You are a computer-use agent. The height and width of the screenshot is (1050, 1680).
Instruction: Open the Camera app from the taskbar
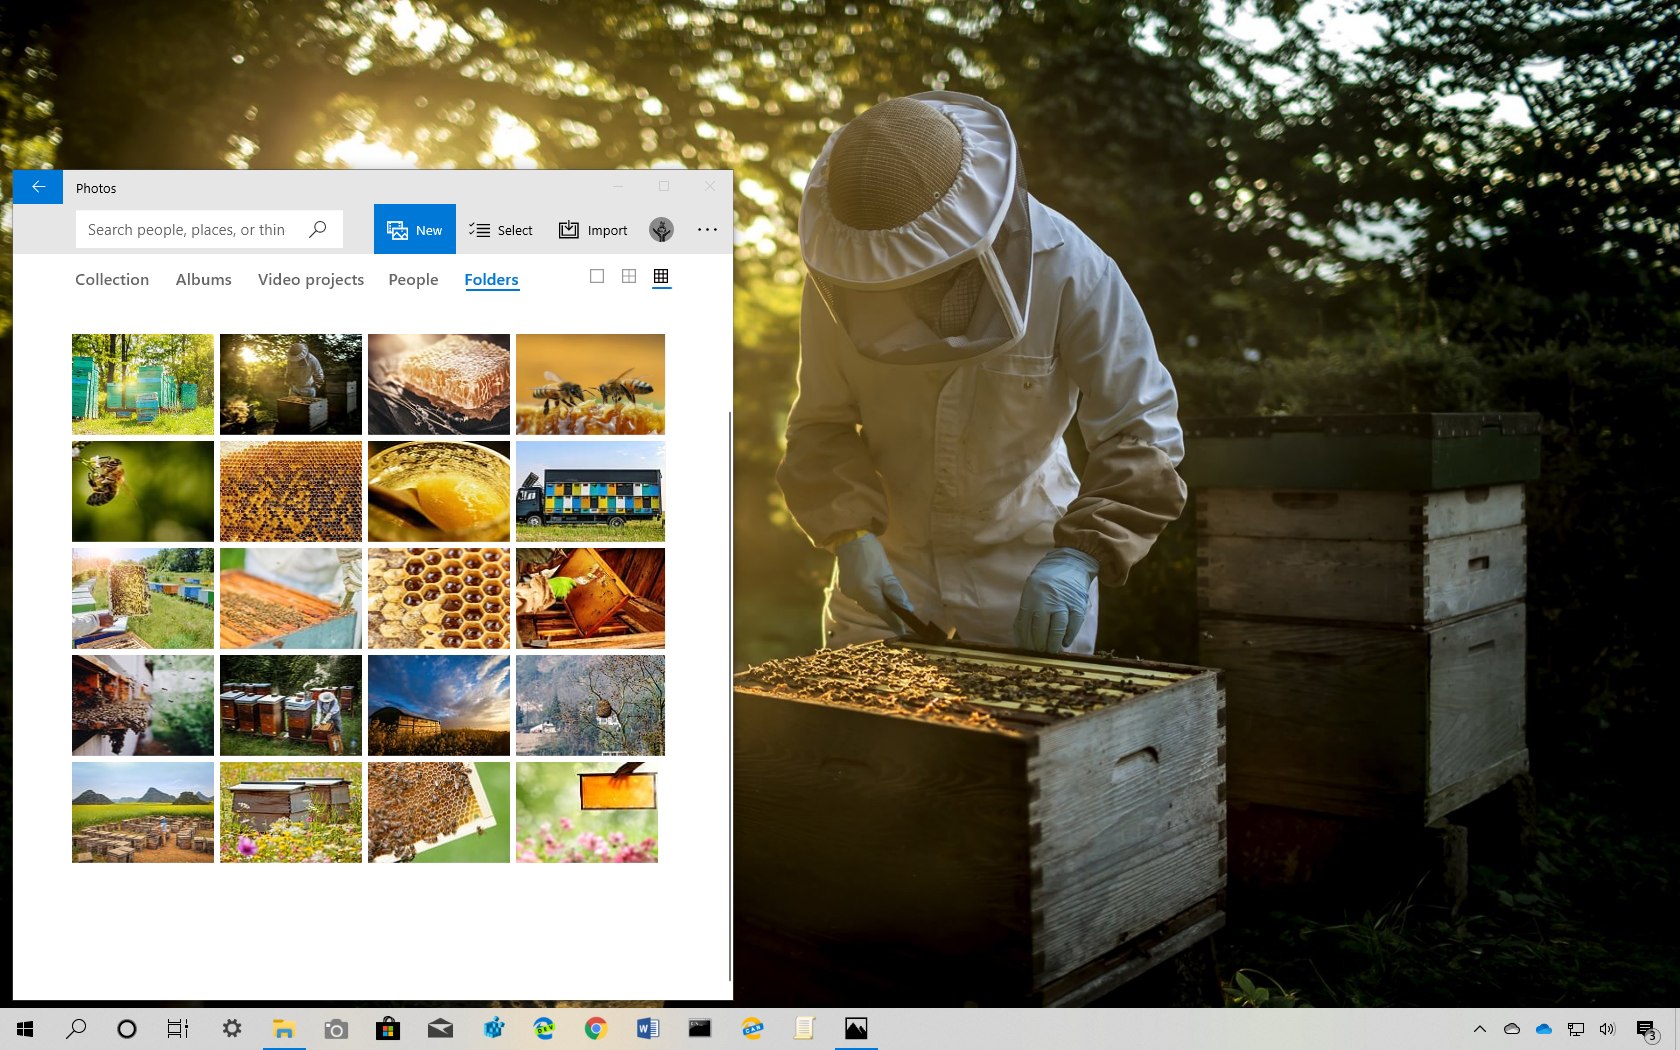(x=336, y=1028)
